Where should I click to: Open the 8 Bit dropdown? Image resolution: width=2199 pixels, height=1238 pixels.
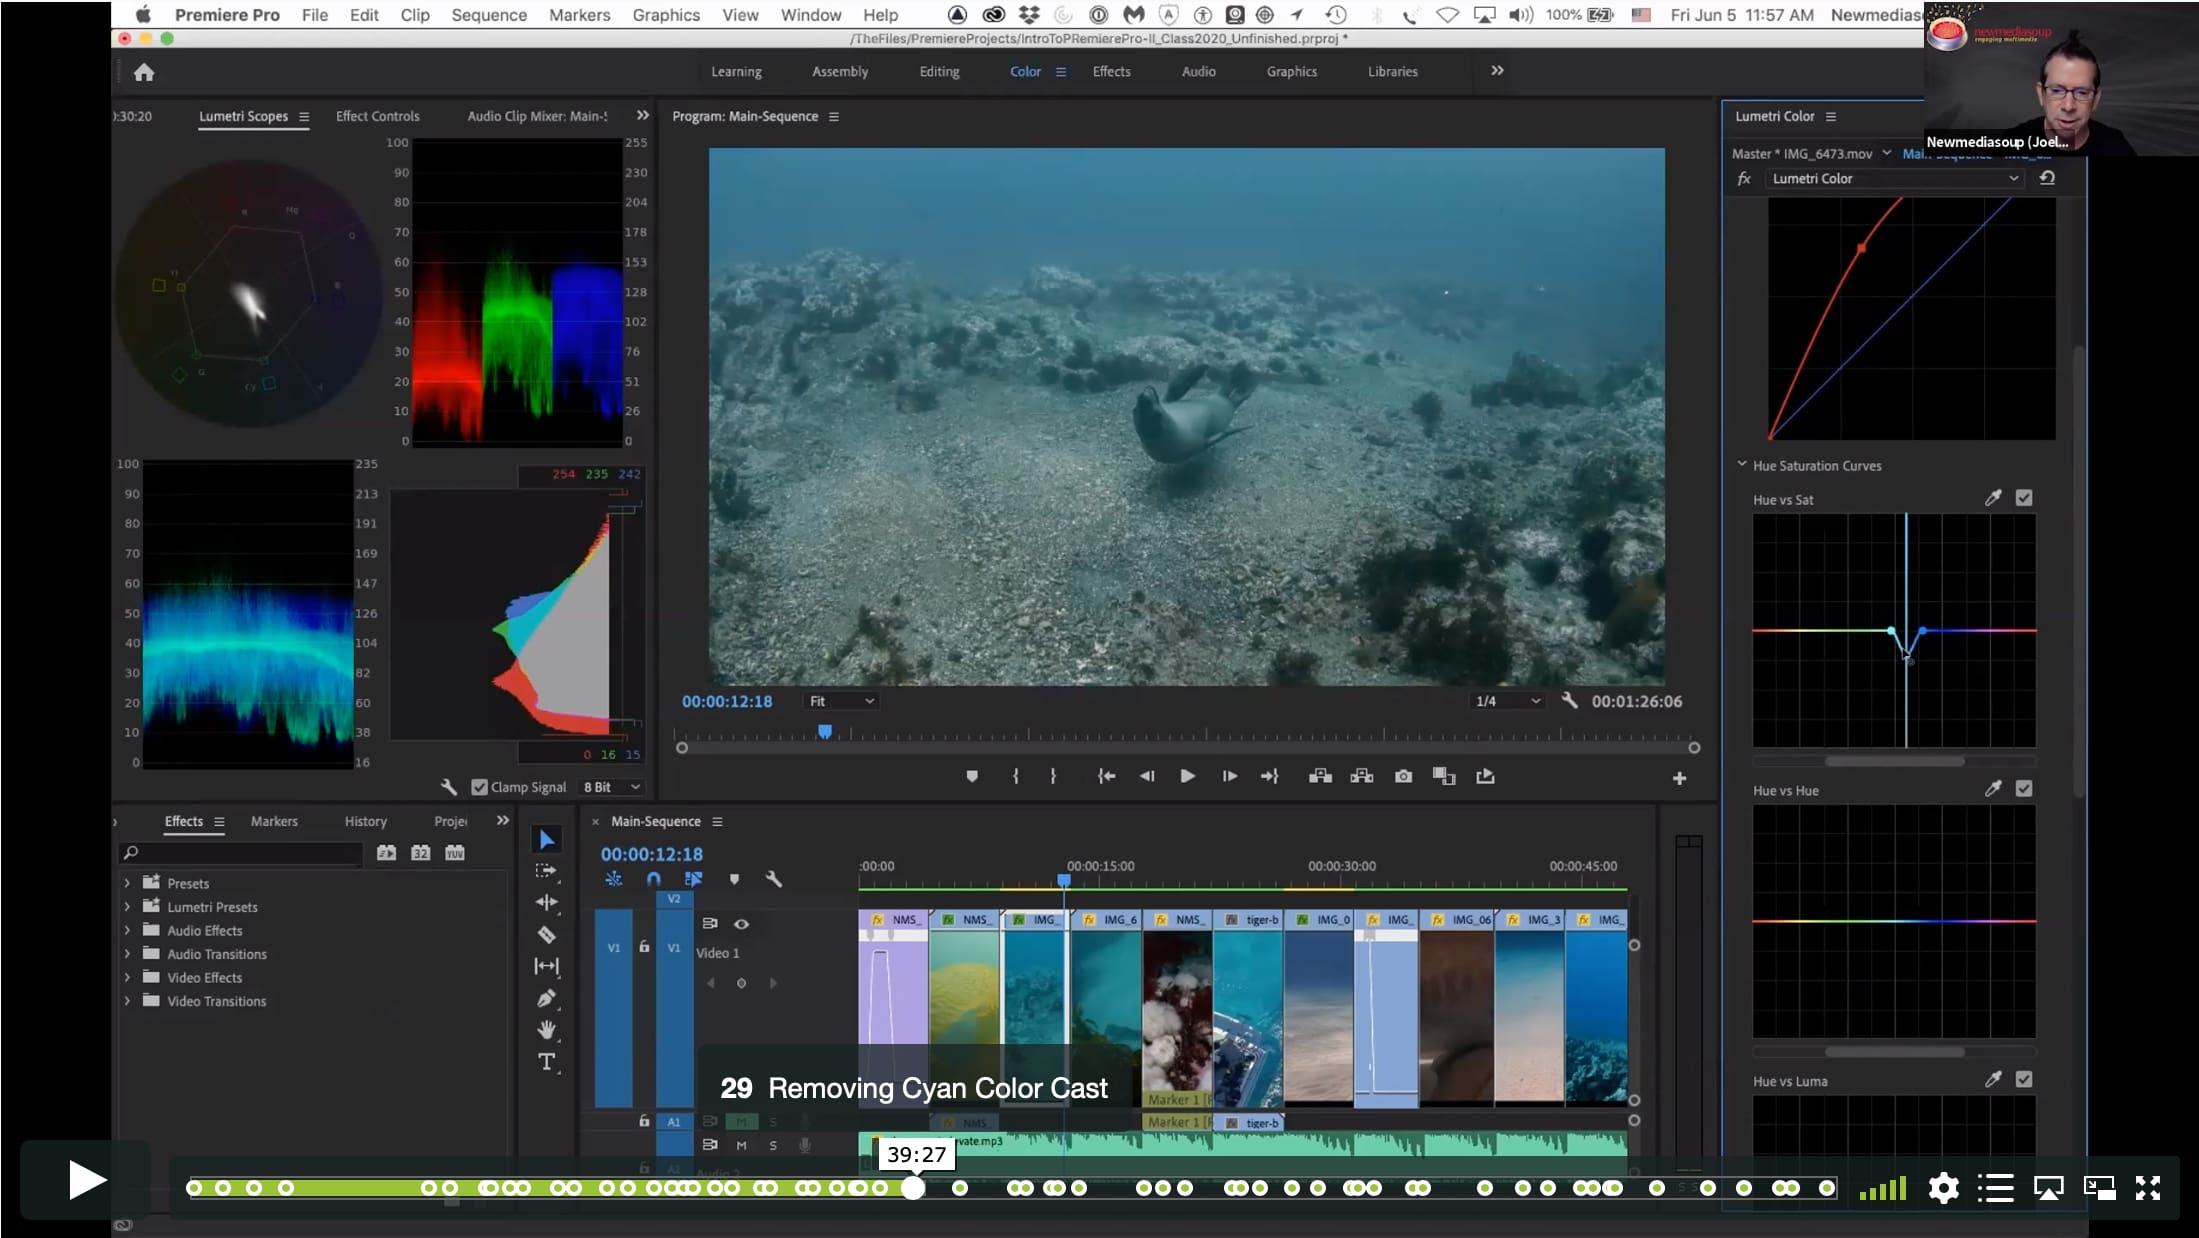612,787
